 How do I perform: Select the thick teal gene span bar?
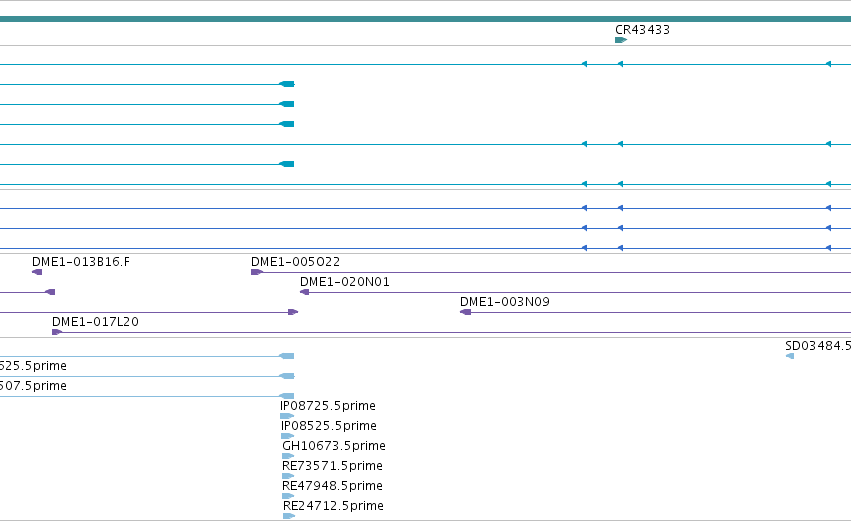point(426,19)
